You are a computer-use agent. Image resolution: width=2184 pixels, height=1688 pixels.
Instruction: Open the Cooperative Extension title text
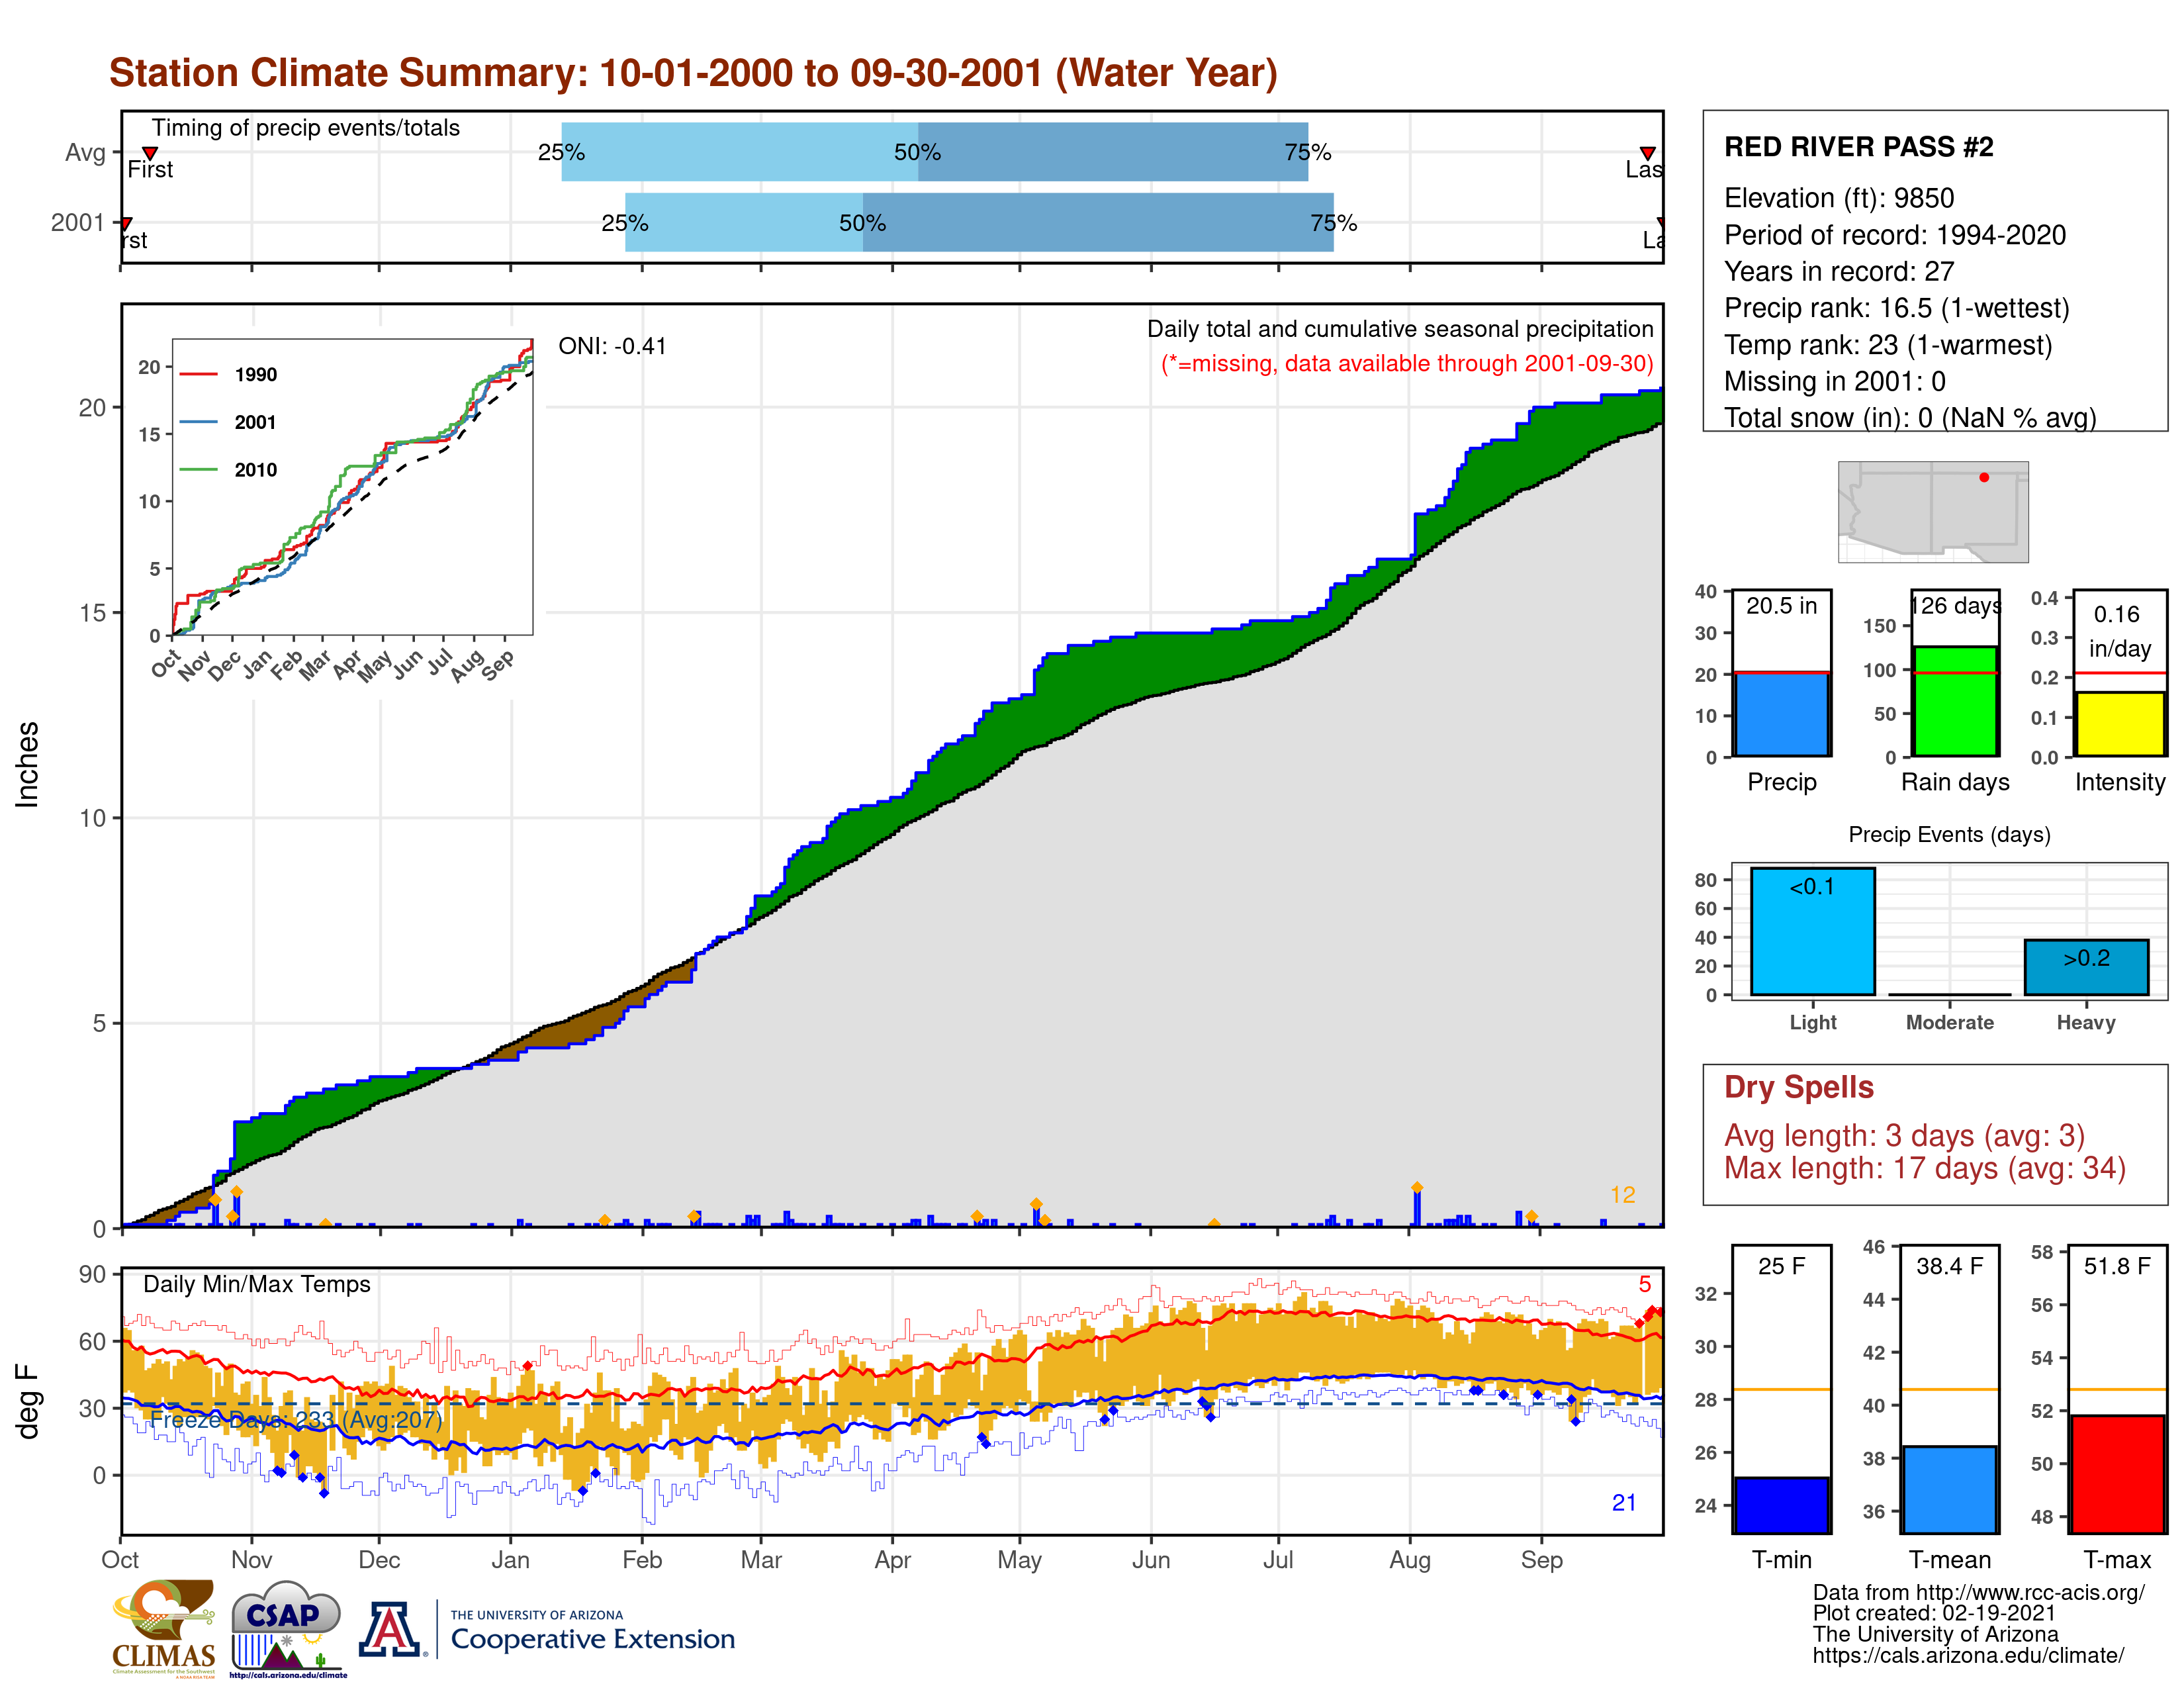[592, 1639]
